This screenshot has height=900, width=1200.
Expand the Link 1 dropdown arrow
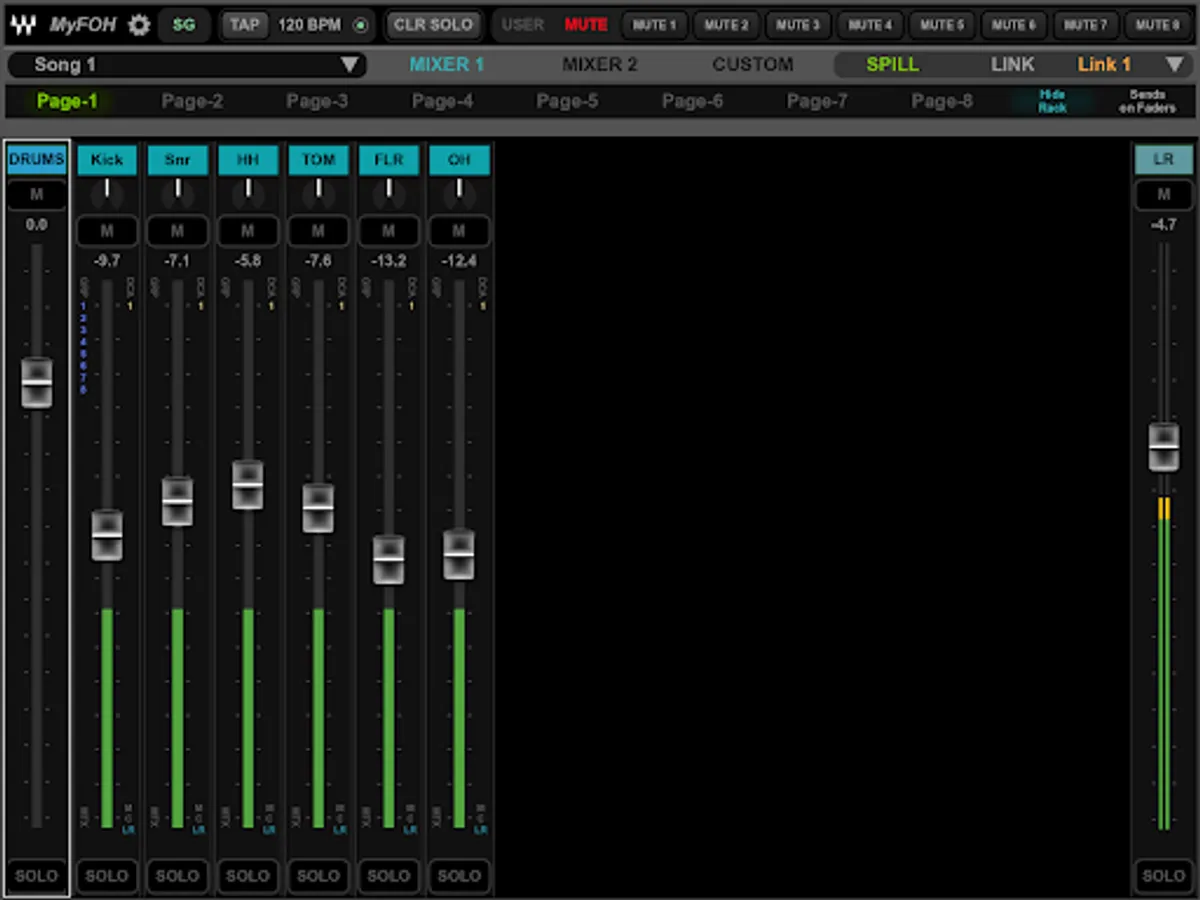[1174, 65]
